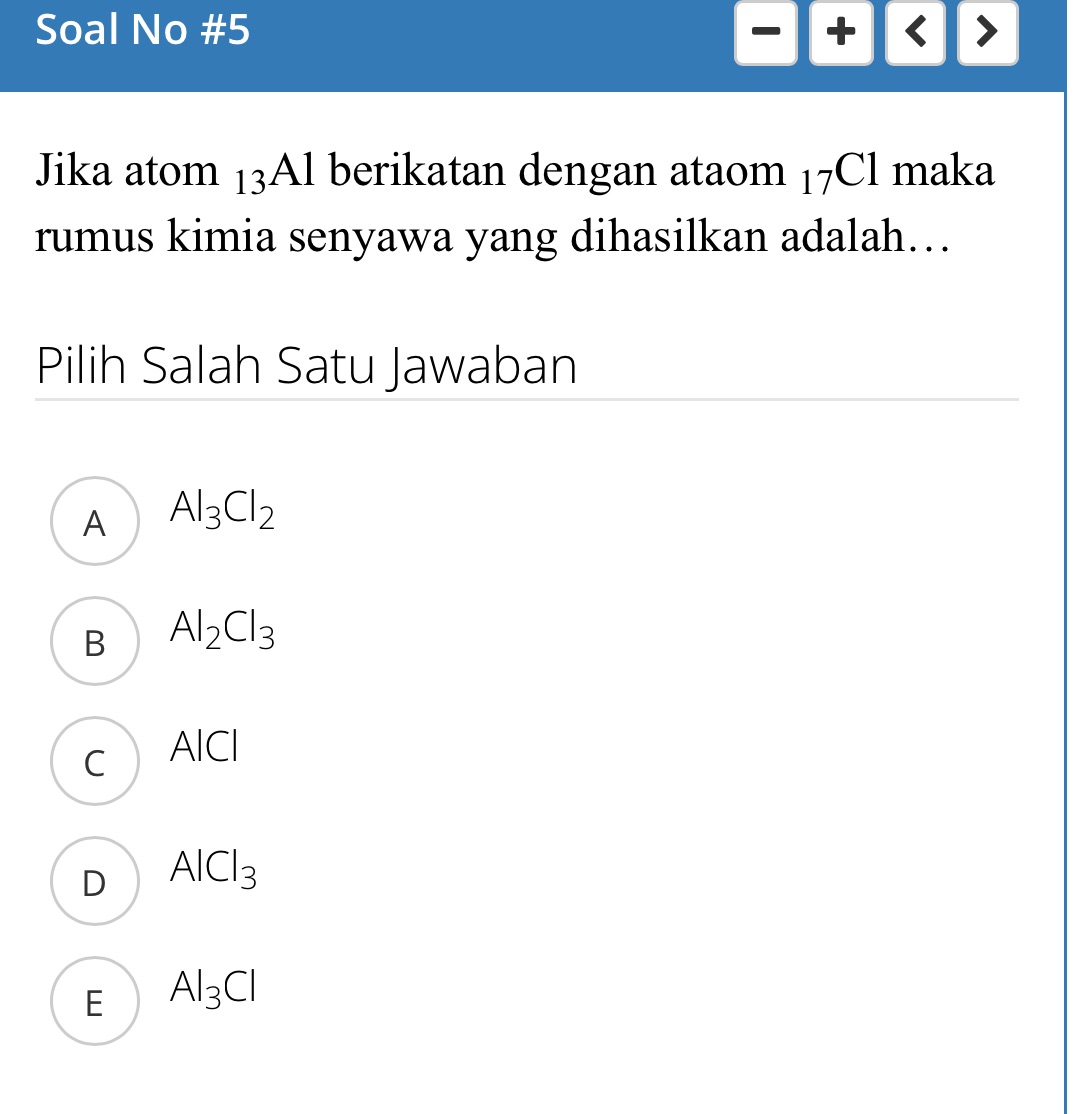Screen dimensions: 1089x1114
Task: Choose answer option D for AlCl3
Action: [94, 881]
